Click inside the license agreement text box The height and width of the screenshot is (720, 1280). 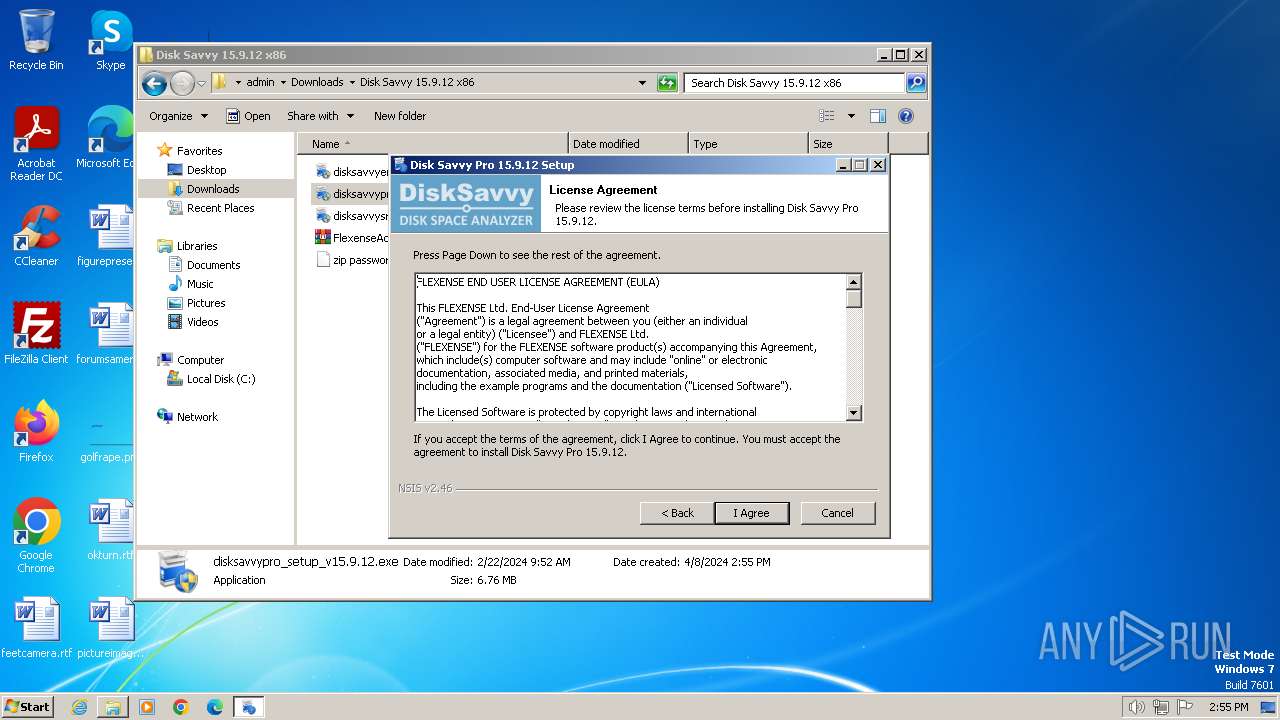[x=630, y=347]
